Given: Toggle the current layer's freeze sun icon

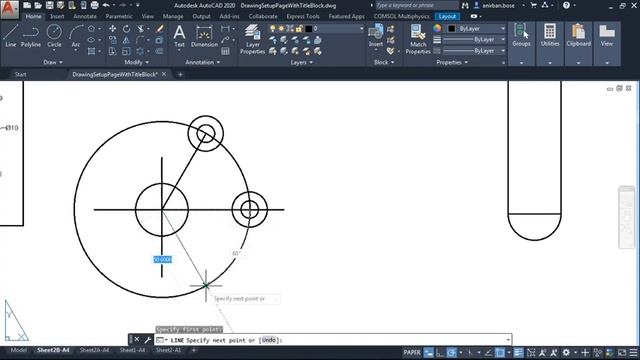Looking at the screenshot, I should click(281, 29).
